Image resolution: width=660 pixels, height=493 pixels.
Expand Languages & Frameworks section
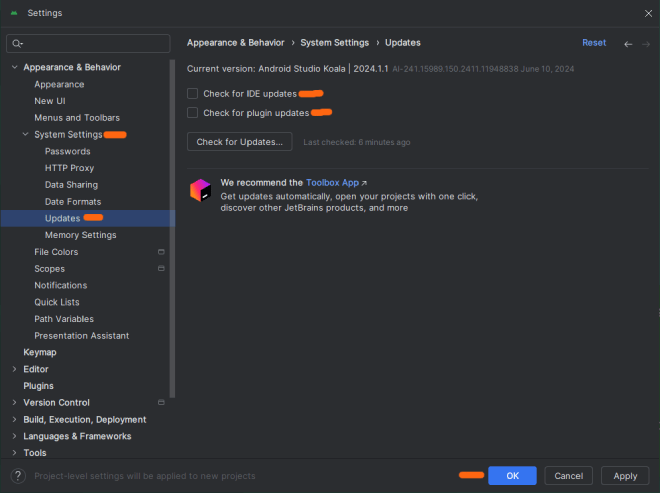pos(14,436)
